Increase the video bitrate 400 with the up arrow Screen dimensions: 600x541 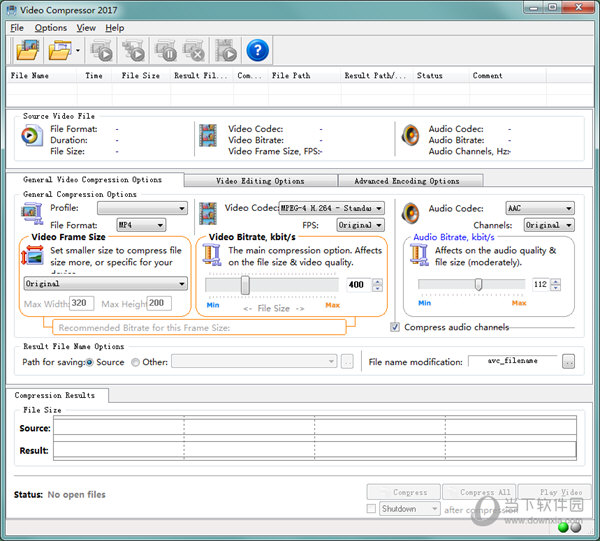[377, 282]
